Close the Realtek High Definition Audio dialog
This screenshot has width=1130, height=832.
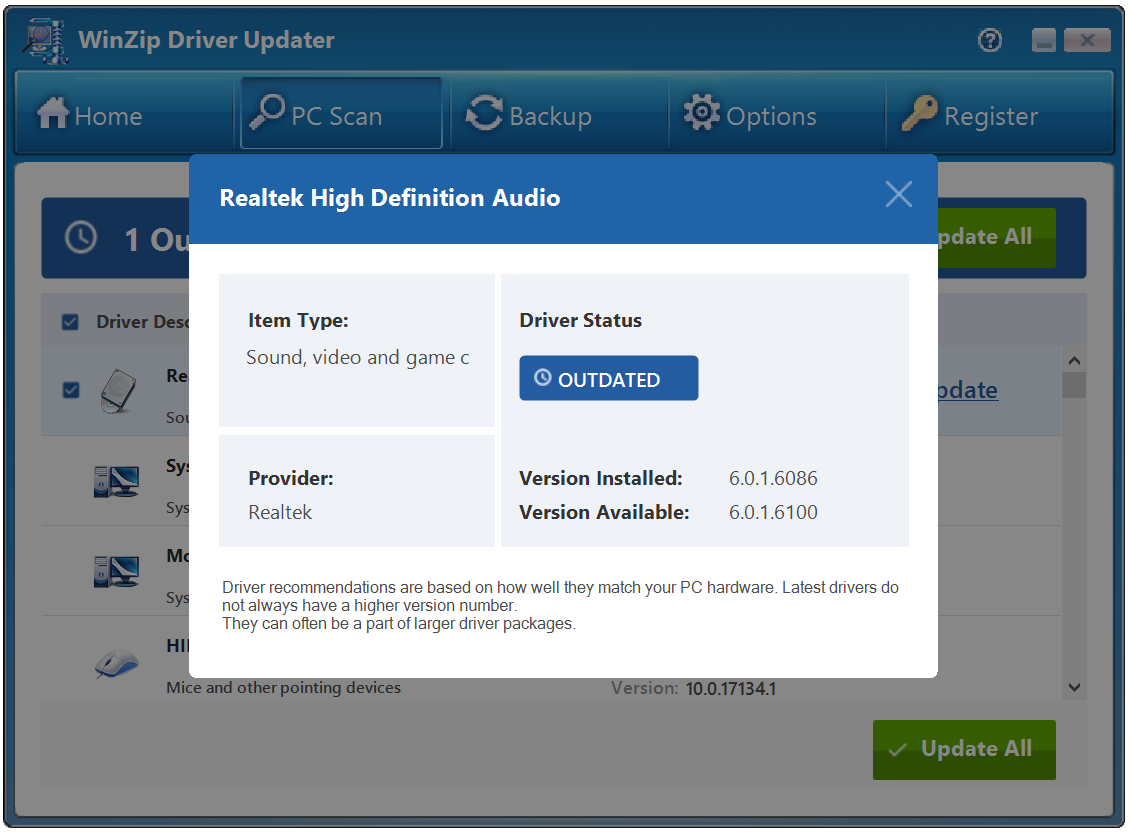coord(898,194)
